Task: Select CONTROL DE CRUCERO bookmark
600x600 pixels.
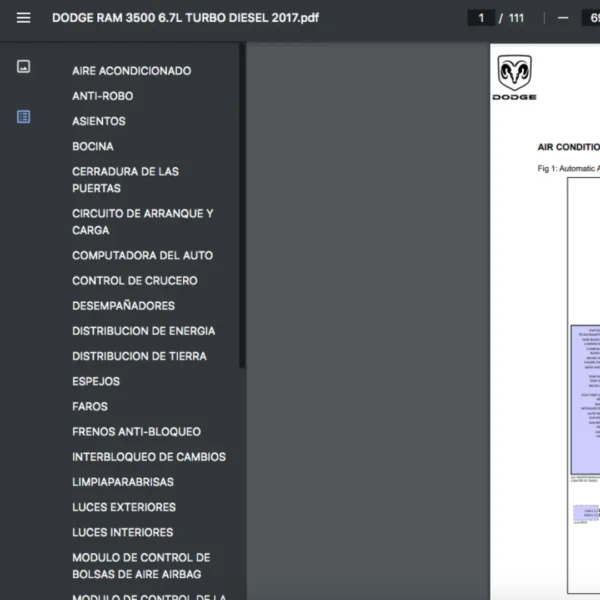Action: 135,281
